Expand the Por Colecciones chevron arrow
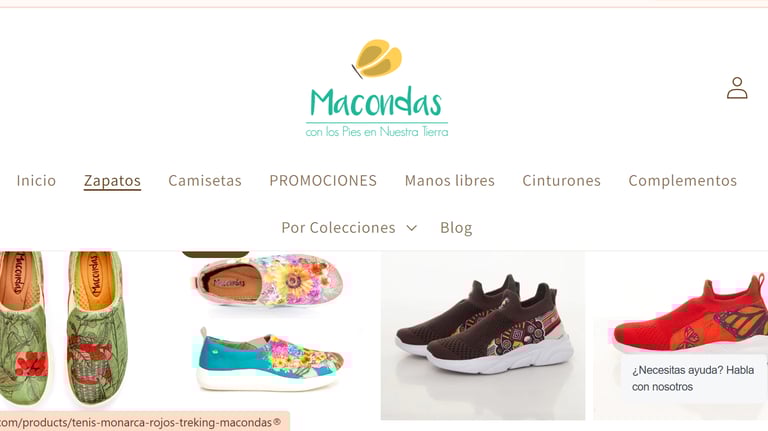 411,228
